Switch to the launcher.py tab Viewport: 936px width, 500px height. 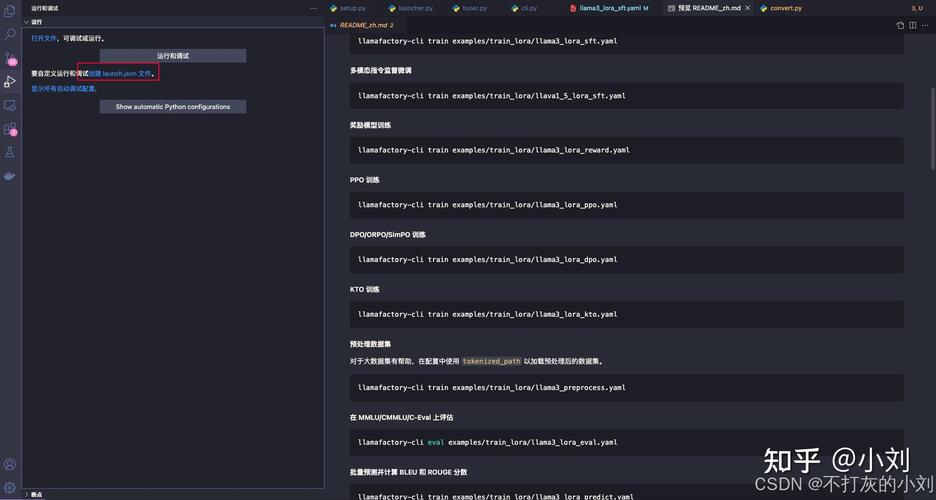[x=411, y=8]
